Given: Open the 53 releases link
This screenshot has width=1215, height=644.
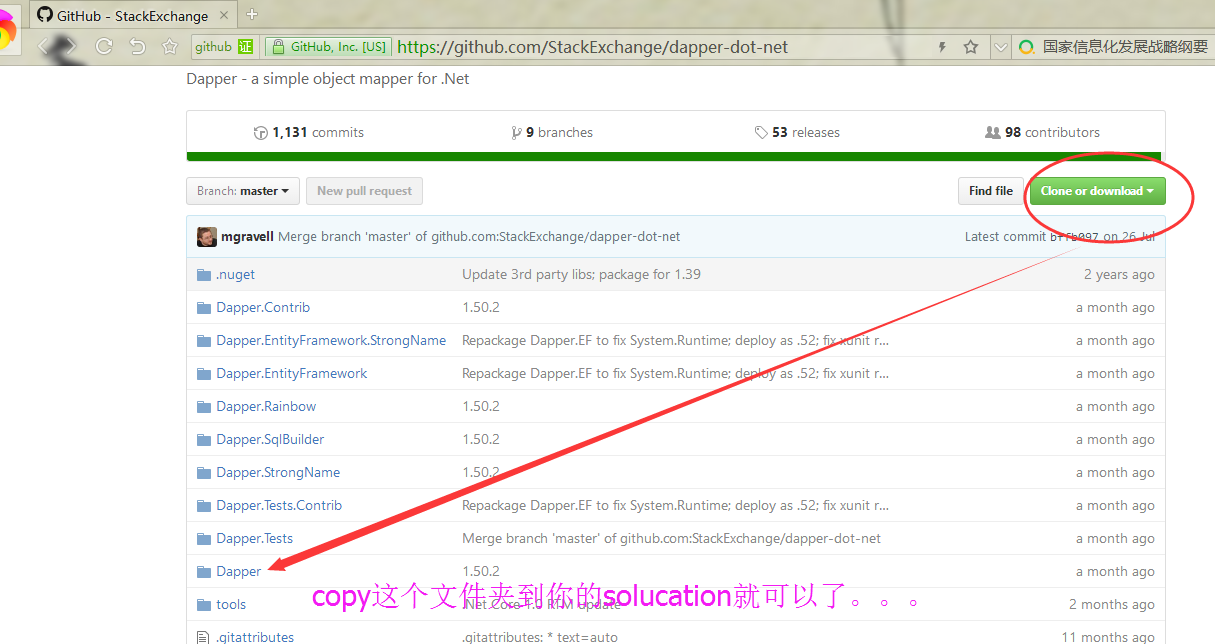Looking at the screenshot, I should tap(797, 132).
